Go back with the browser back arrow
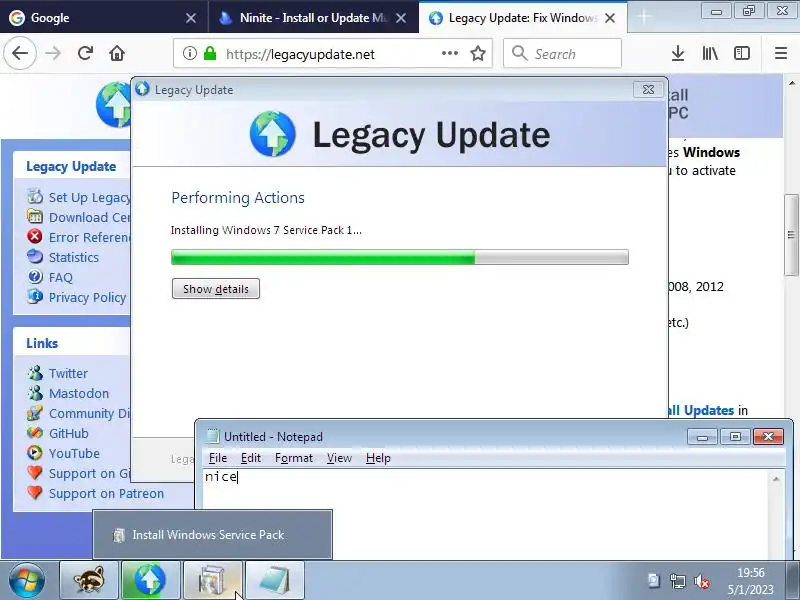The image size is (800, 600). point(20,53)
